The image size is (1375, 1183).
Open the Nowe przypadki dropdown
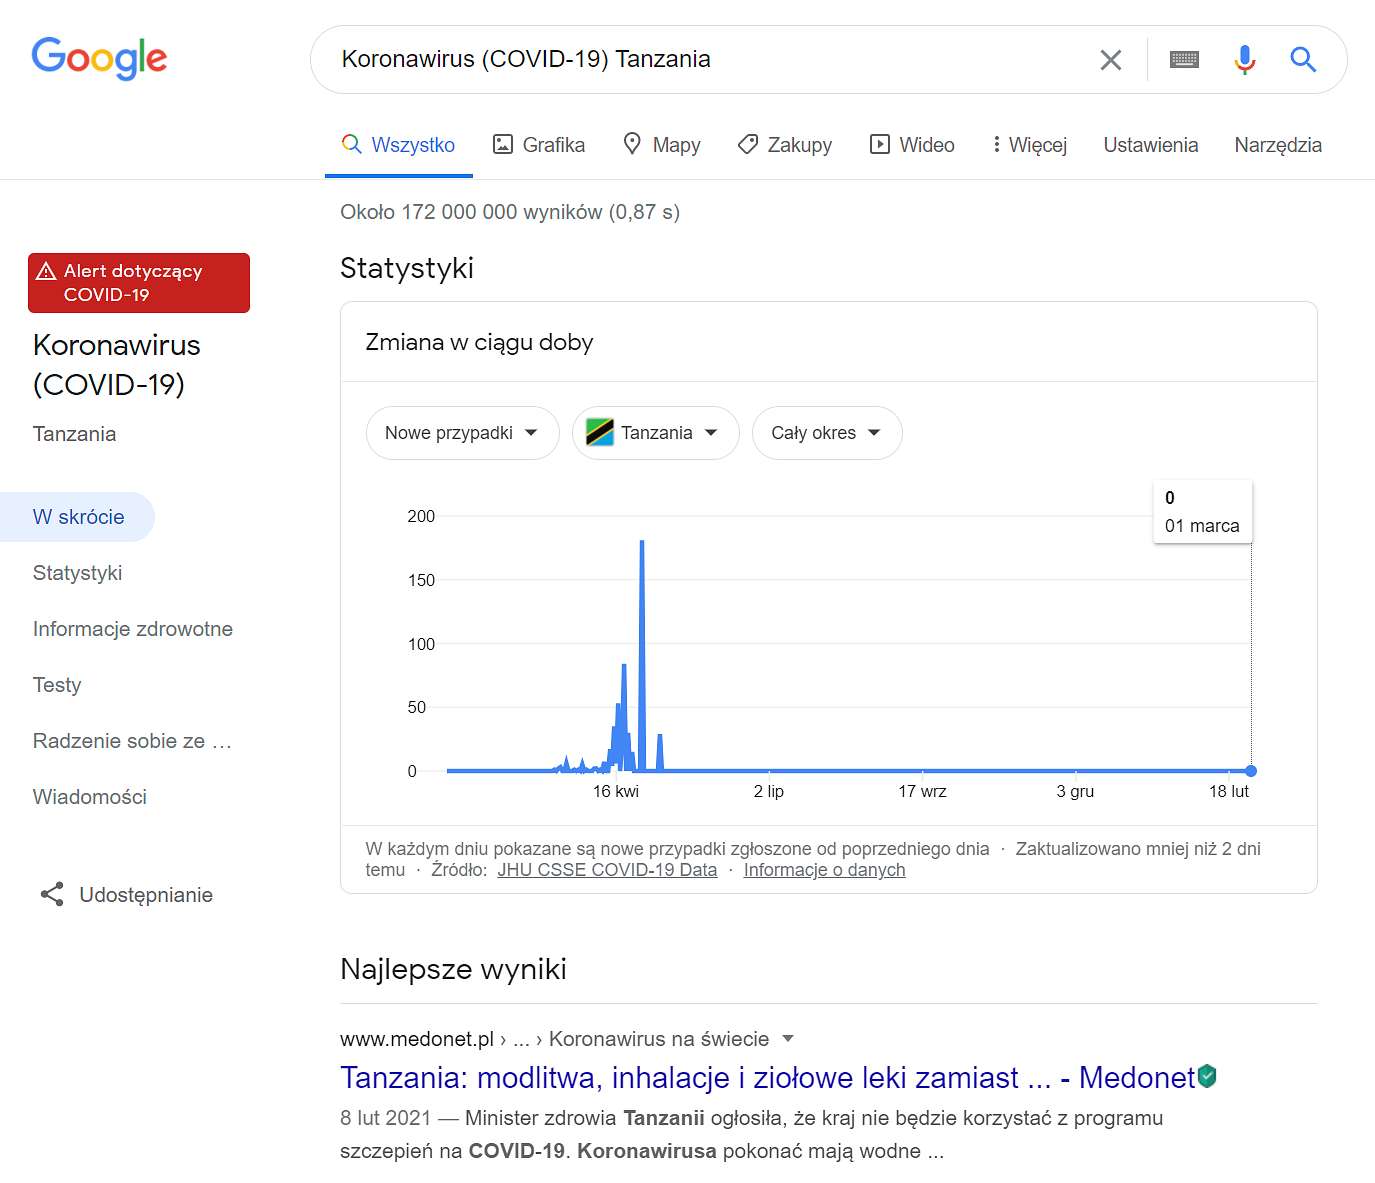tap(462, 433)
